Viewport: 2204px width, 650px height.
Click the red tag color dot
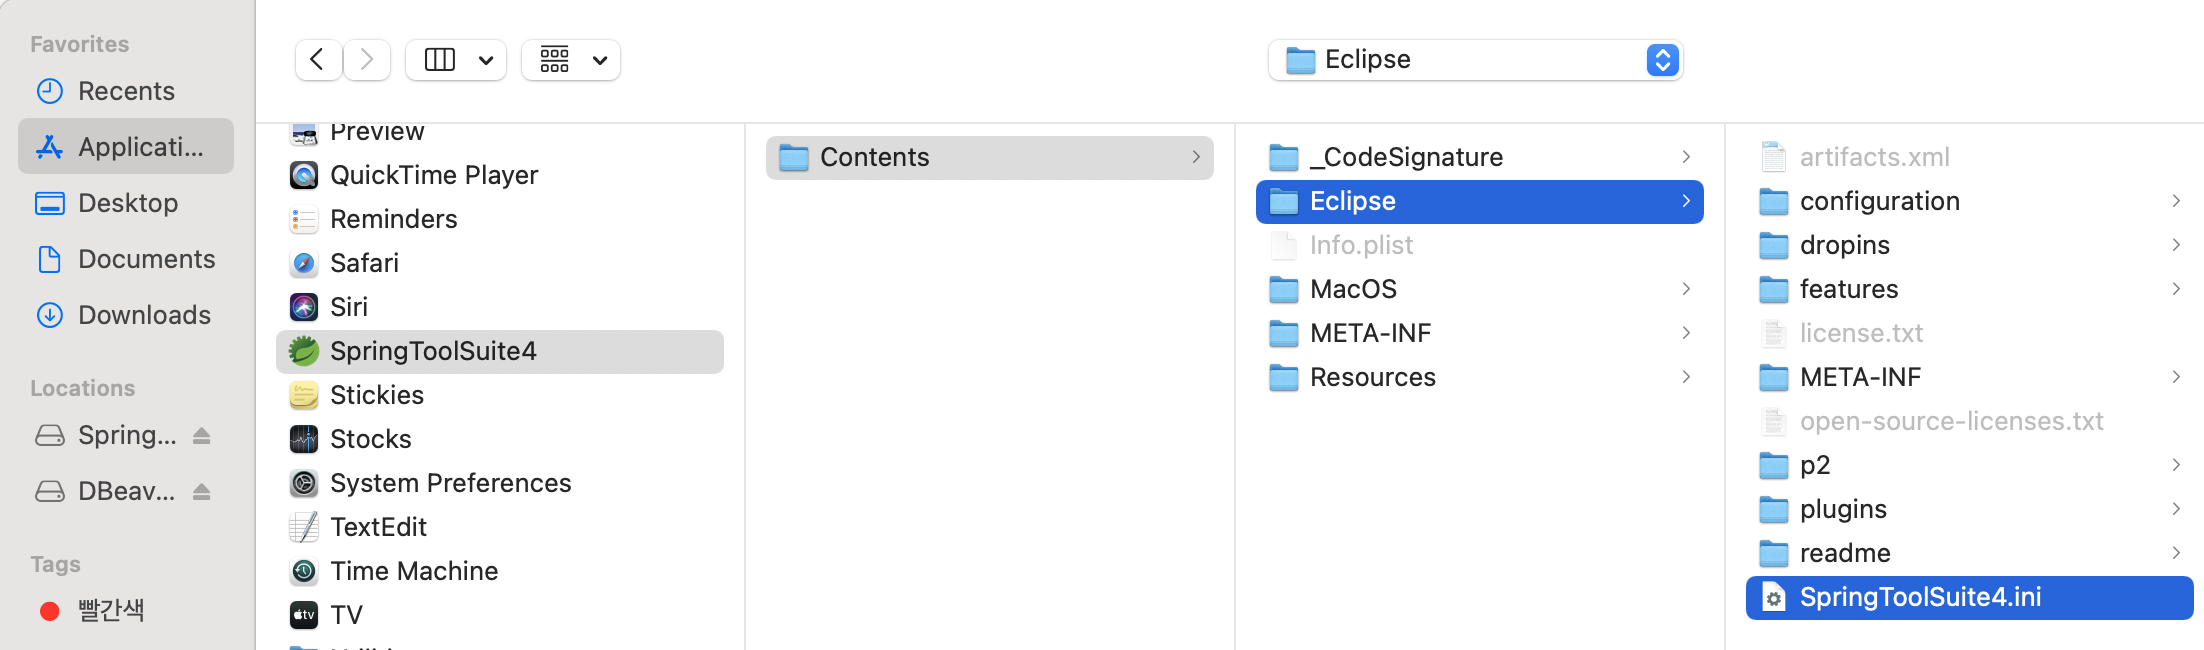pos(49,610)
